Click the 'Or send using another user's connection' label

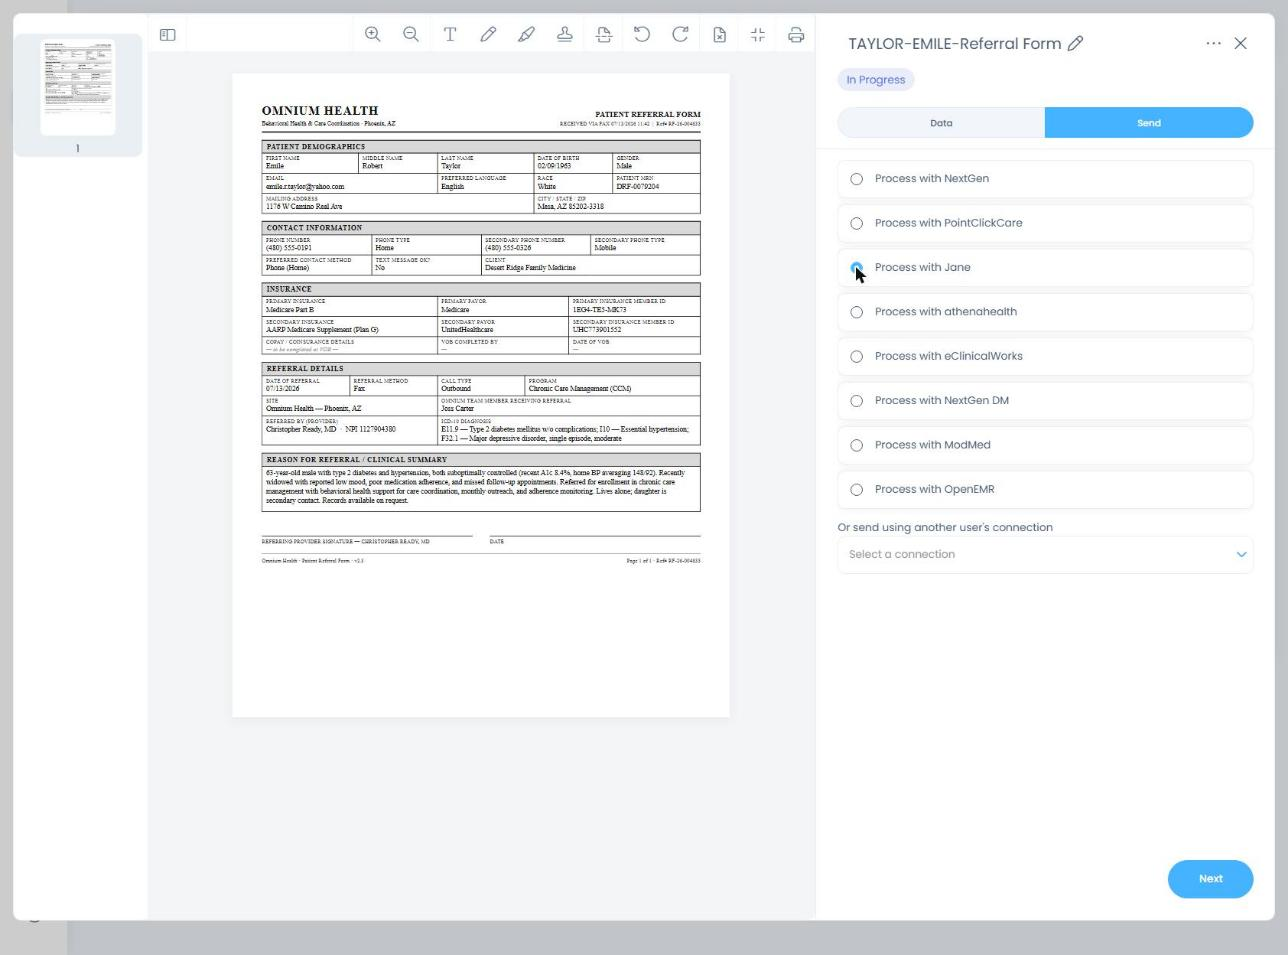(x=945, y=528)
